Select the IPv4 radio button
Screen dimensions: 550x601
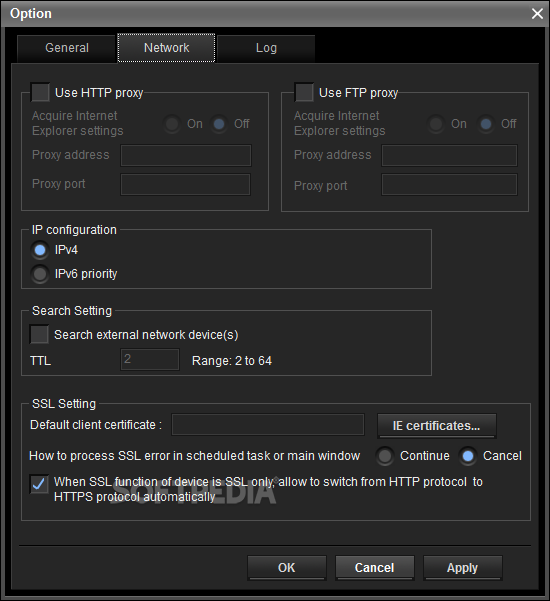point(40,250)
